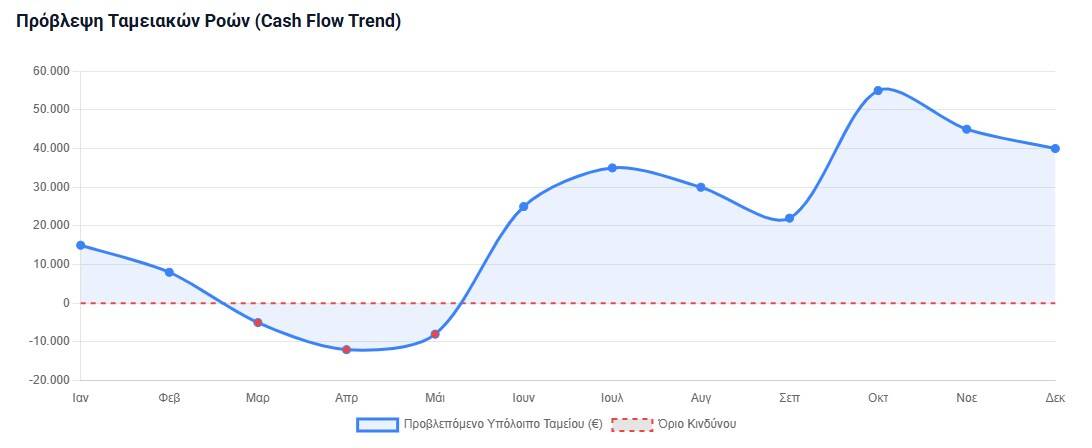Click the red dashed legend swatch
The width and height of the screenshot is (1092, 448).
(631, 424)
